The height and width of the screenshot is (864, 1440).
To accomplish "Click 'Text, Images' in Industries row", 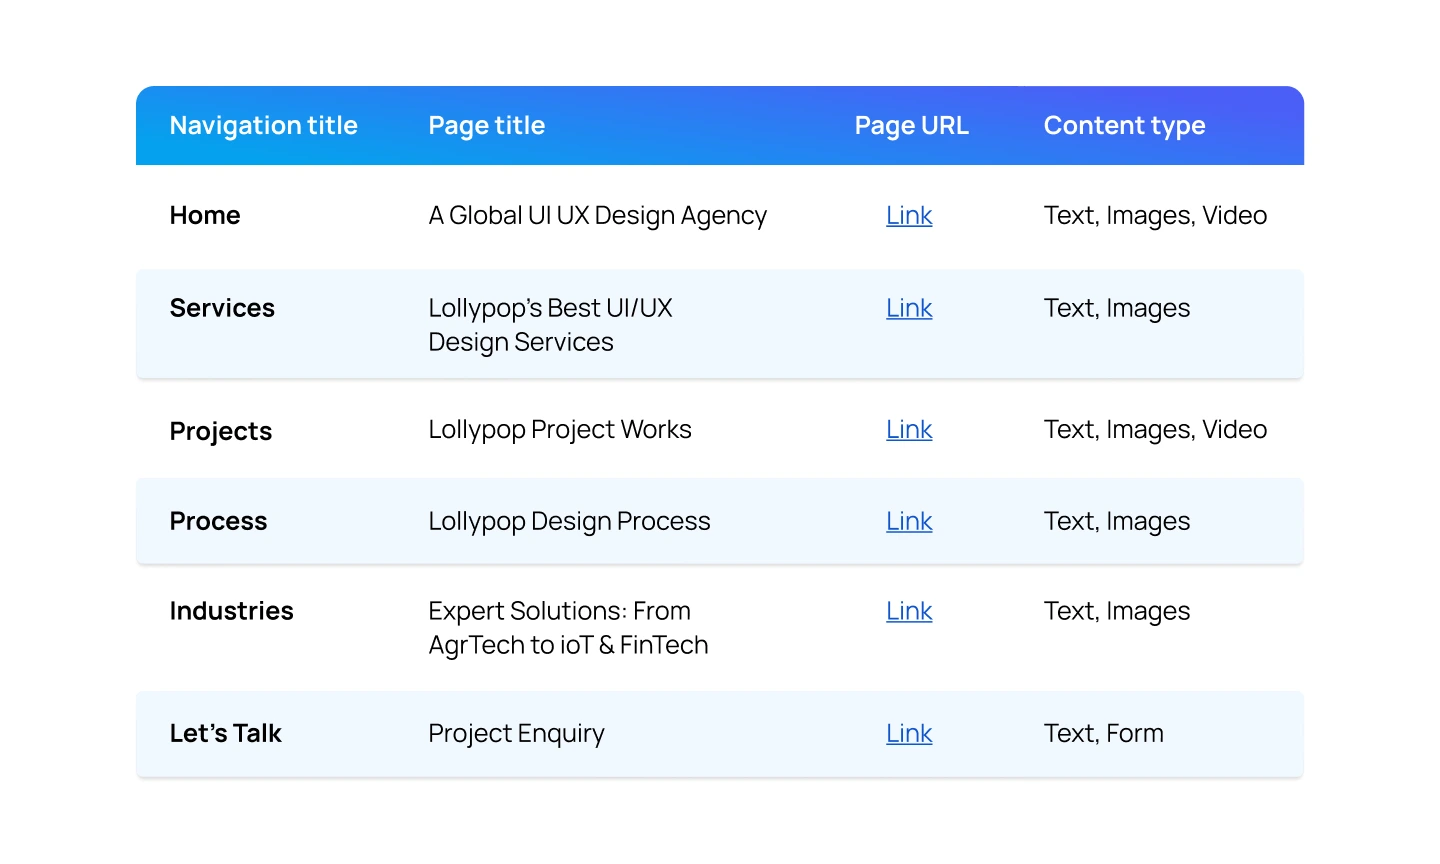I will coord(1116,612).
